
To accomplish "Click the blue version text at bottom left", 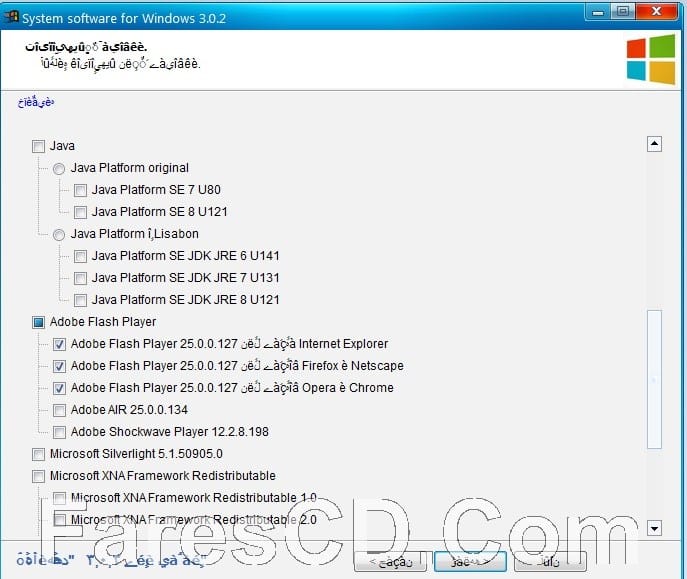I will pos(110,560).
